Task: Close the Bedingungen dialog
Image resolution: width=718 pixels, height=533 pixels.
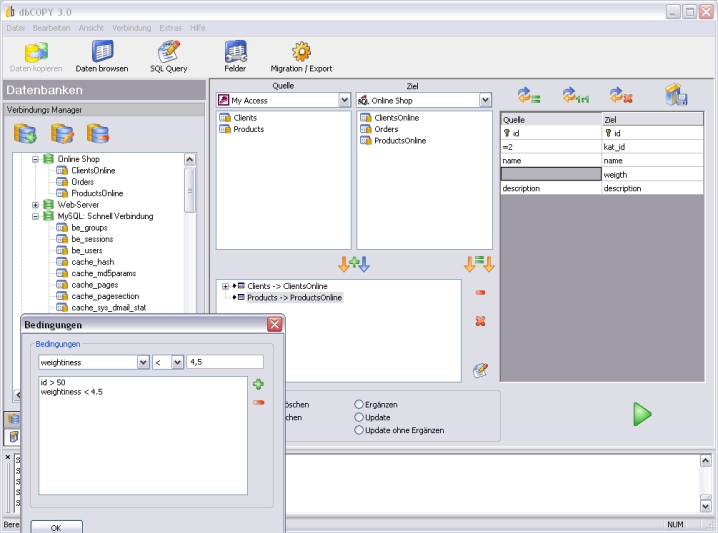Action: [274, 325]
